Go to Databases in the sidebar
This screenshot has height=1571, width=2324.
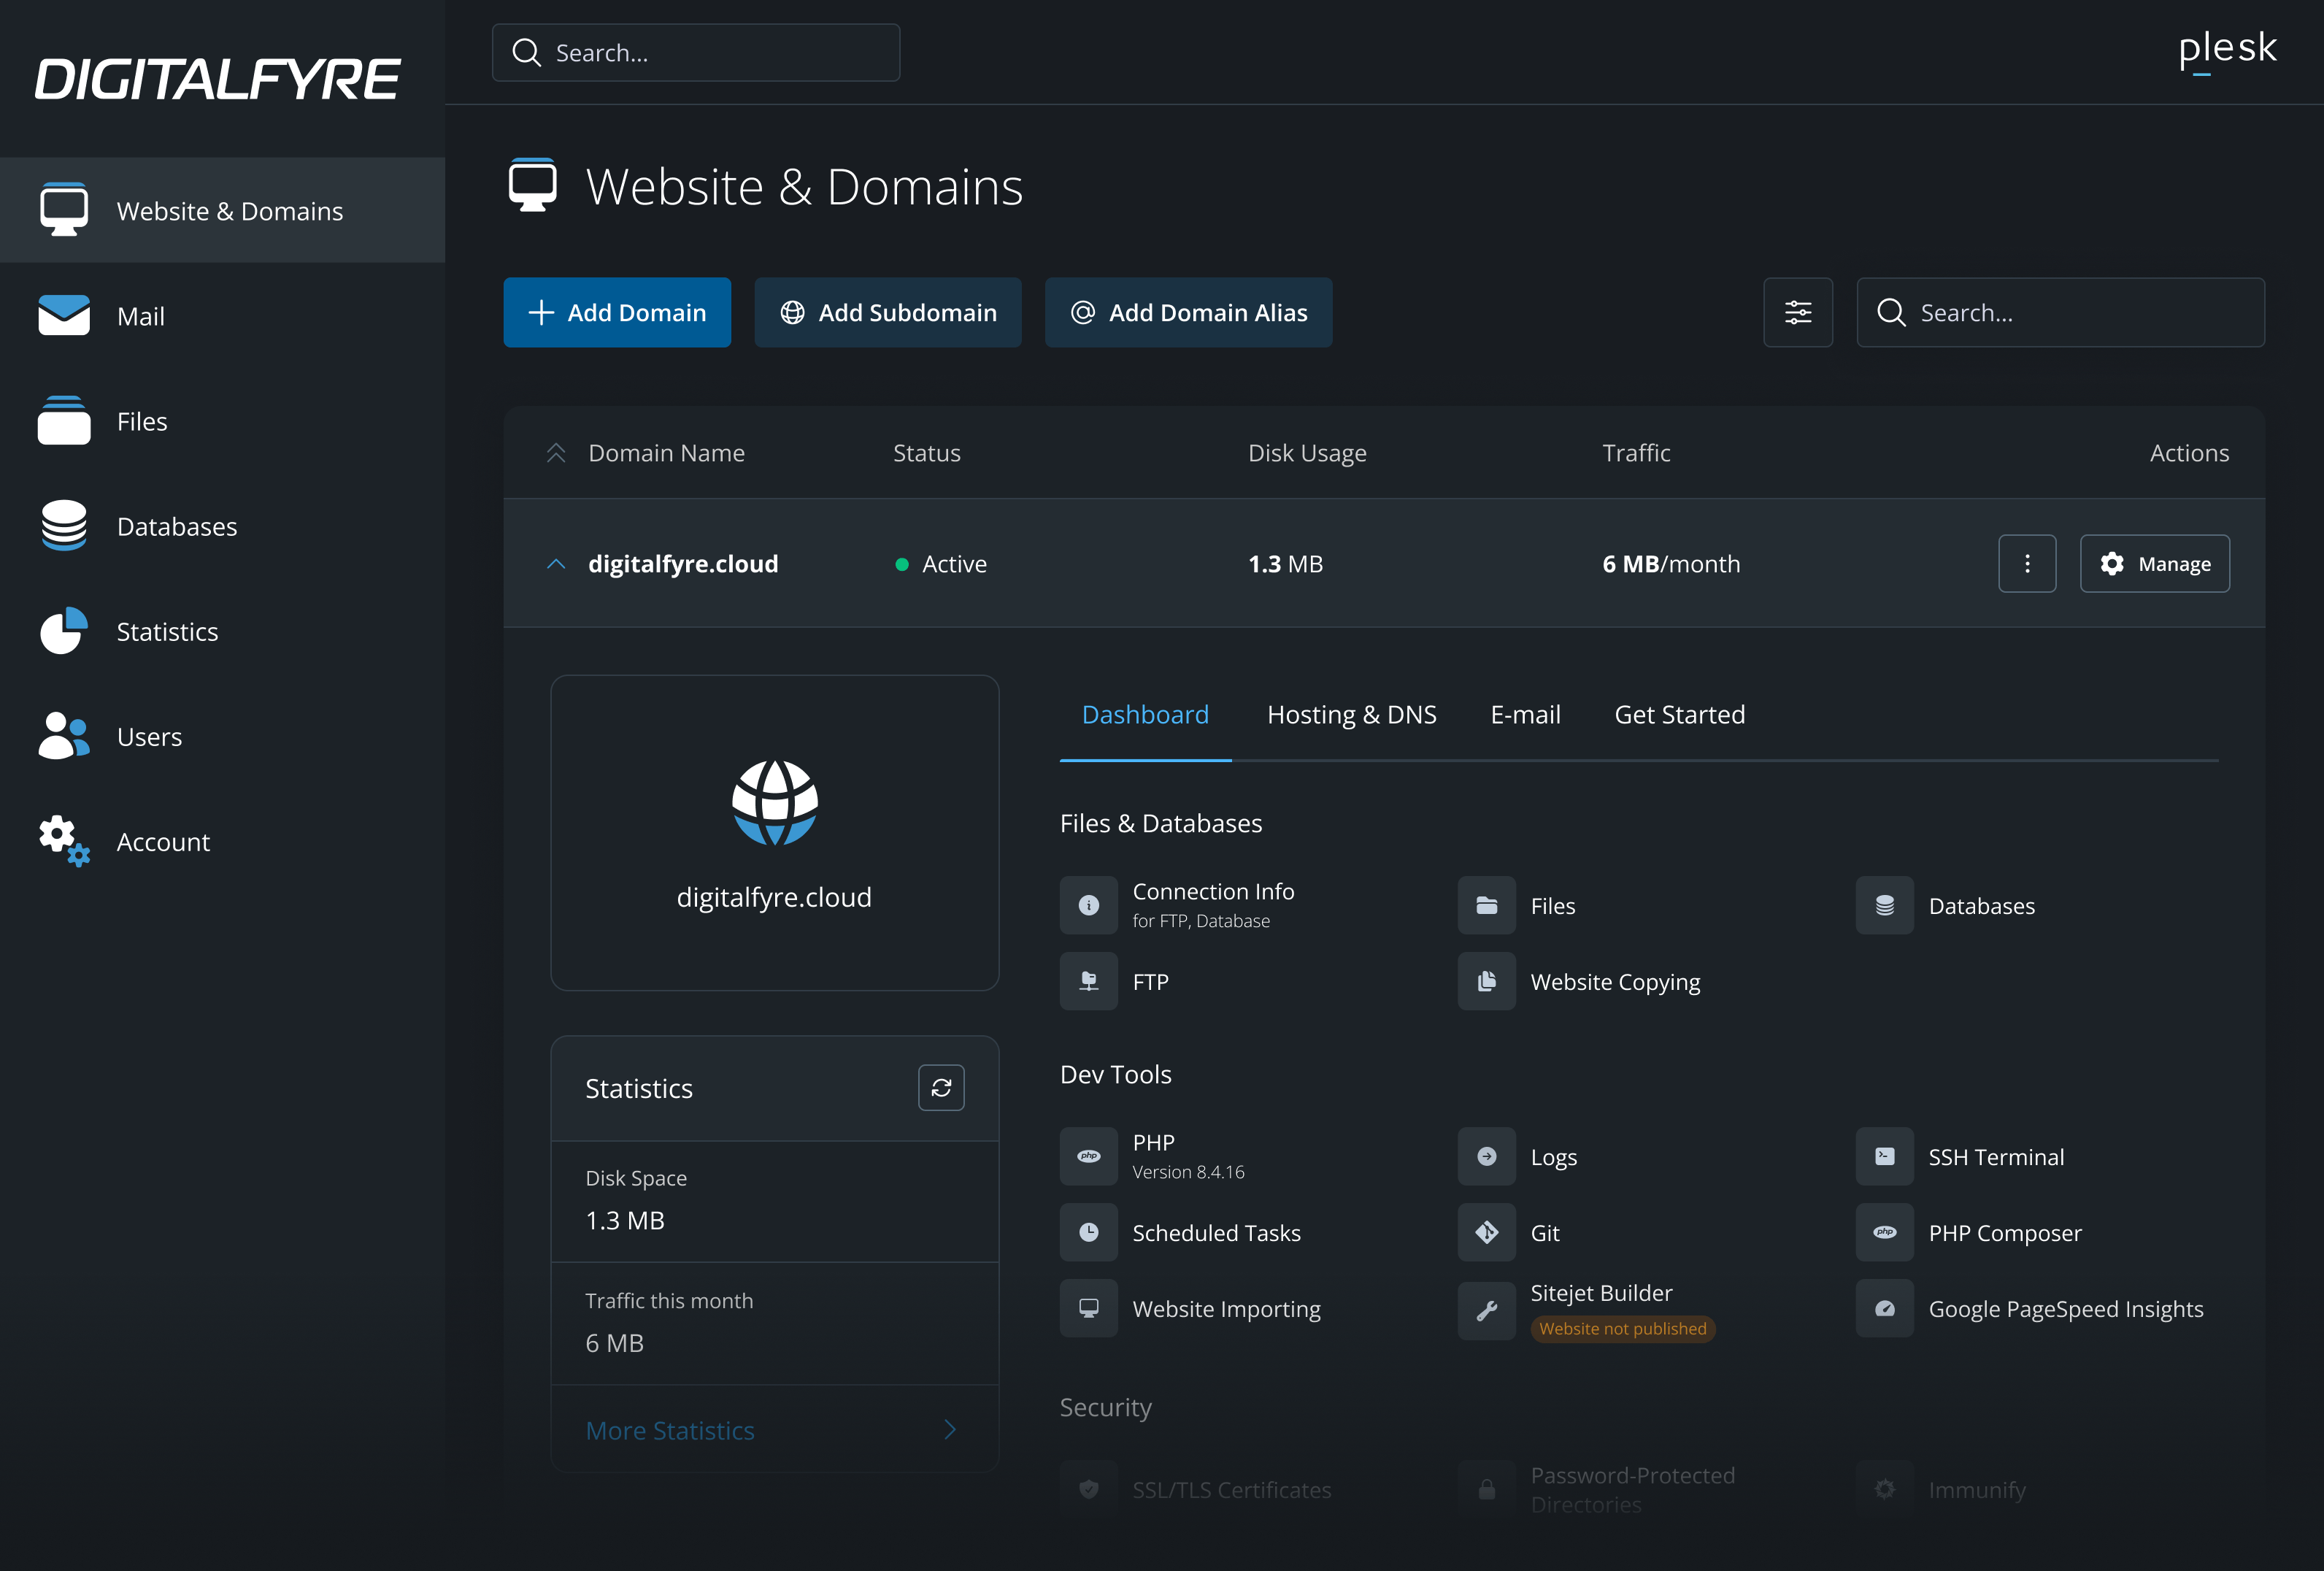(222, 526)
